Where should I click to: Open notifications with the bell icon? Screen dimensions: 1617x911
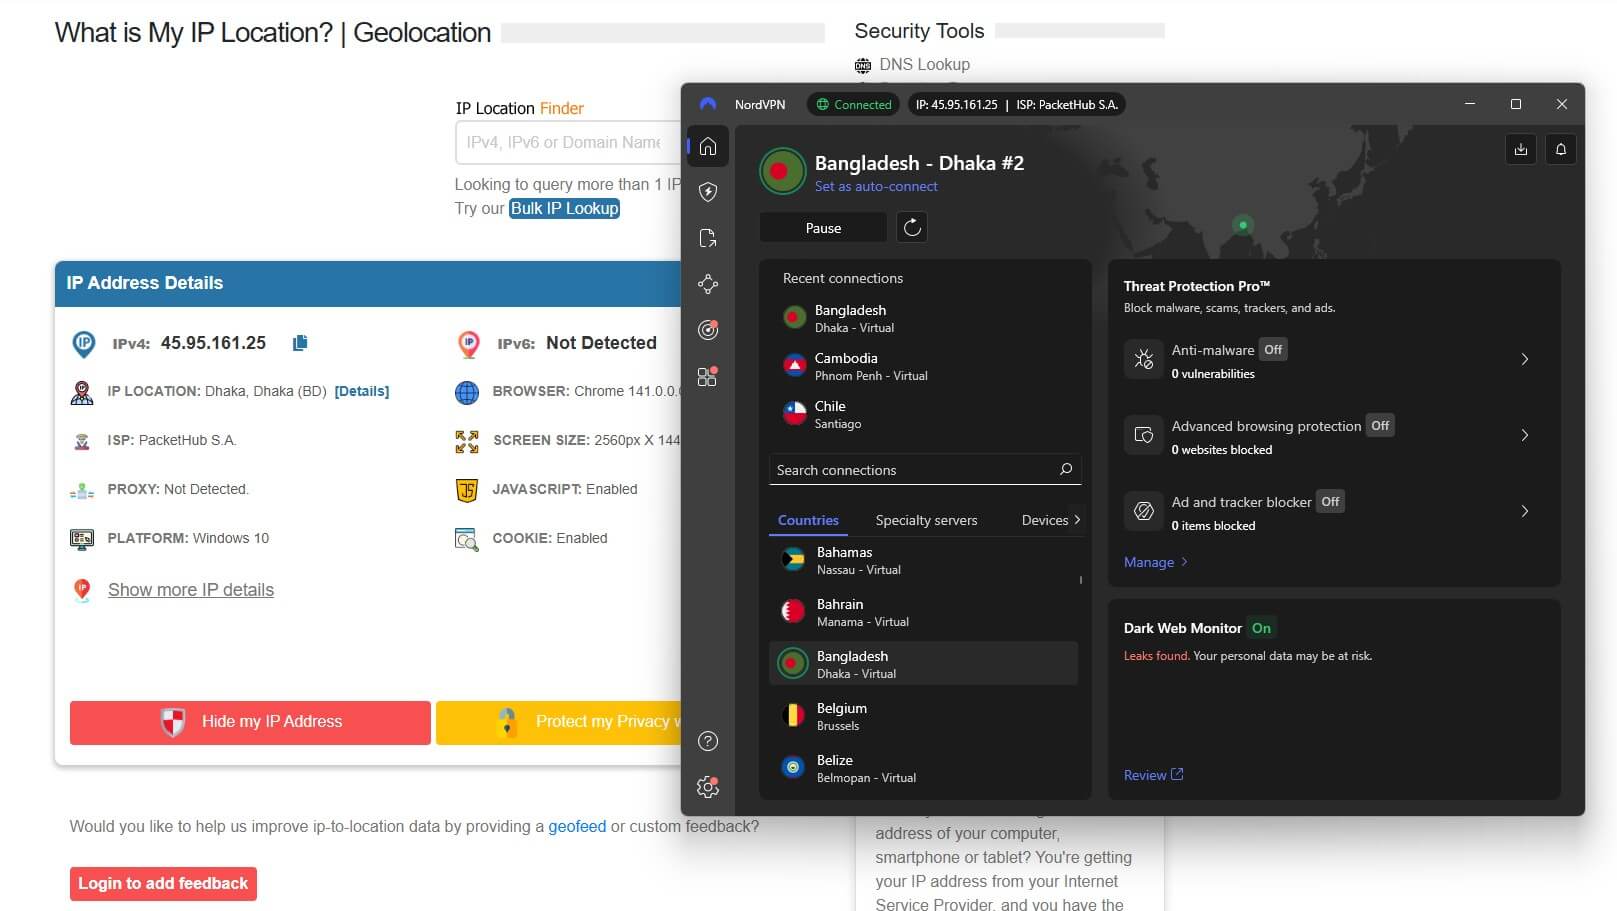(x=1561, y=149)
